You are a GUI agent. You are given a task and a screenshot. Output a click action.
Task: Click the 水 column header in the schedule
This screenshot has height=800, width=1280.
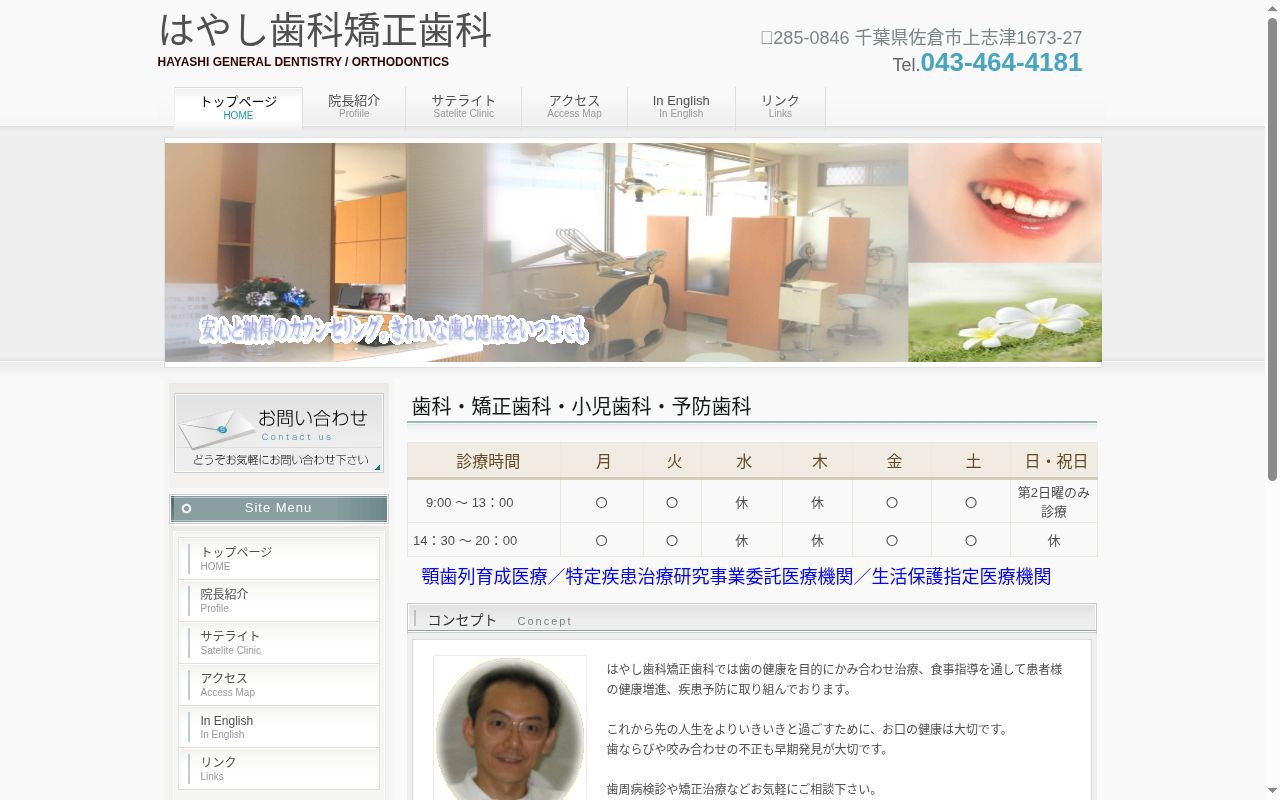743,461
